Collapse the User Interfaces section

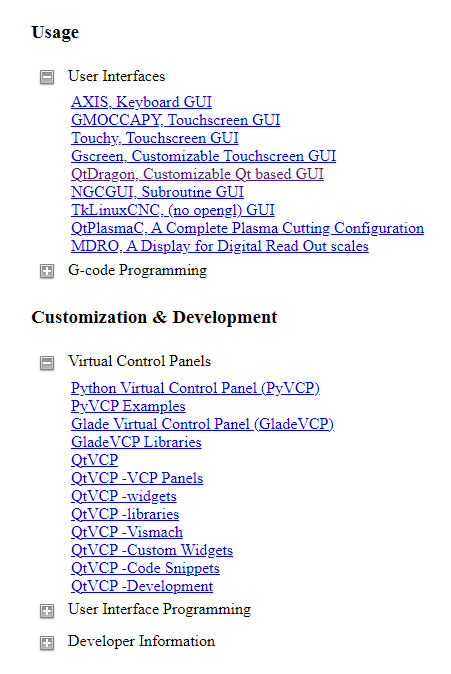[x=47, y=77]
